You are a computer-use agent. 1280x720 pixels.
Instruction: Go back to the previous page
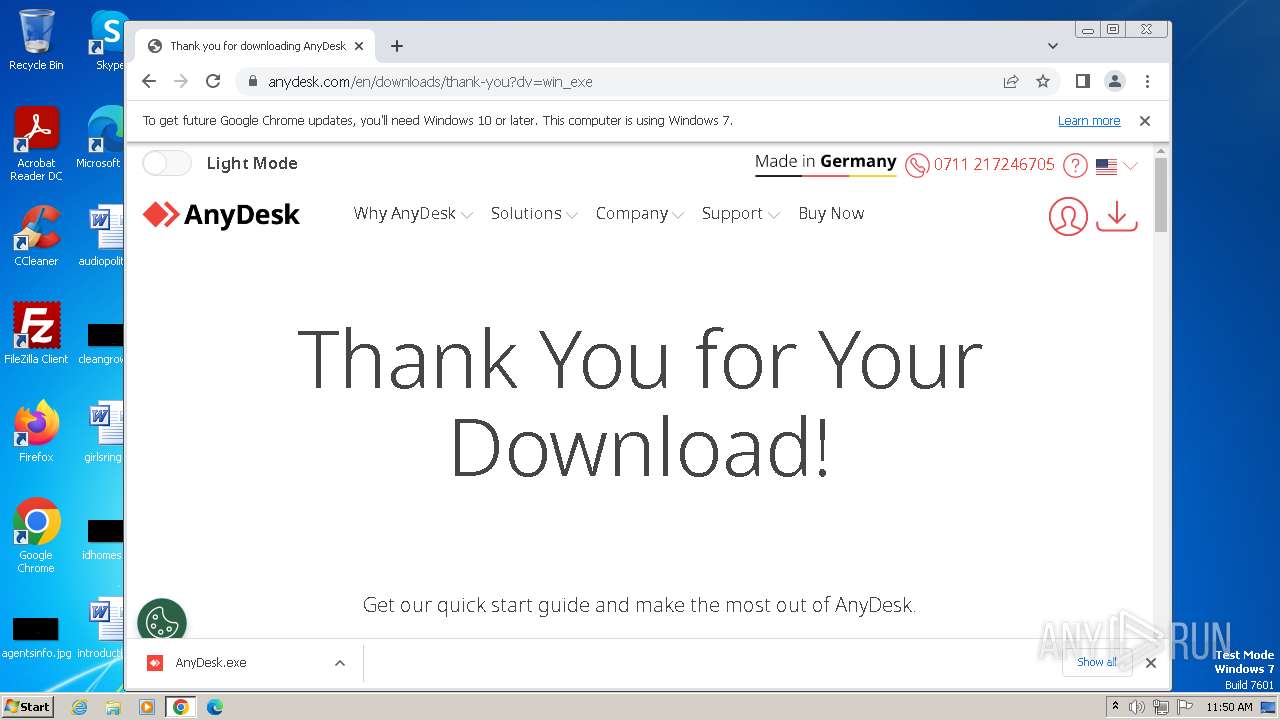(149, 82)
